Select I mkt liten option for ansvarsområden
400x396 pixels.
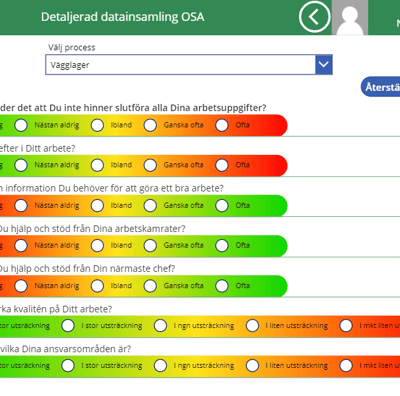pyautogui.click(x=346, y=365)
